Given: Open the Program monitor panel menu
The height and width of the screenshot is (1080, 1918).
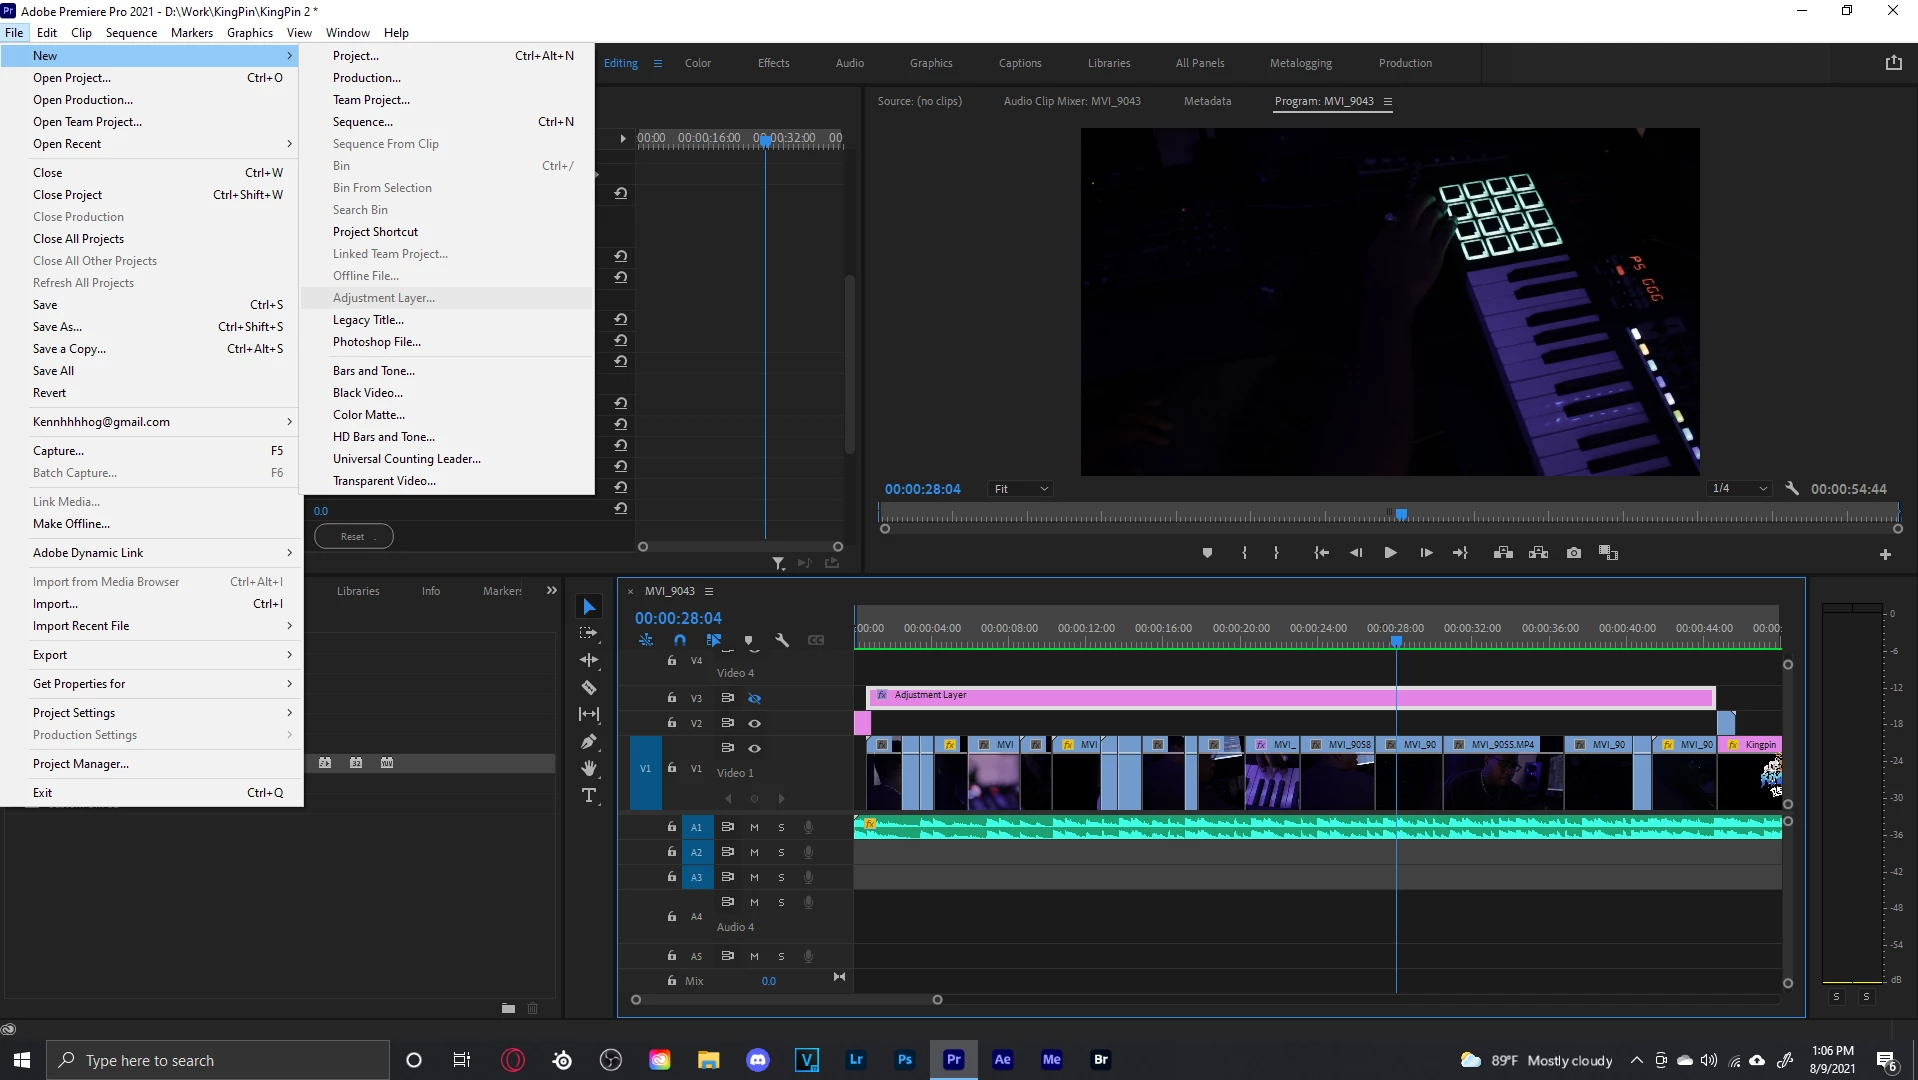Looking at the screenshot, I should 1387,101.
